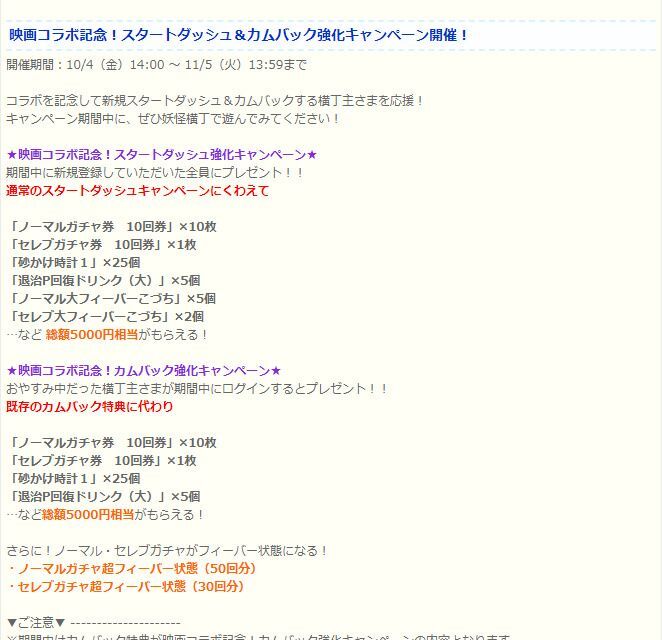Viewport: 662px width, 640px height.
Task: Click red text 既存のカムバック特典に代わり
Action: pos(90,406)
